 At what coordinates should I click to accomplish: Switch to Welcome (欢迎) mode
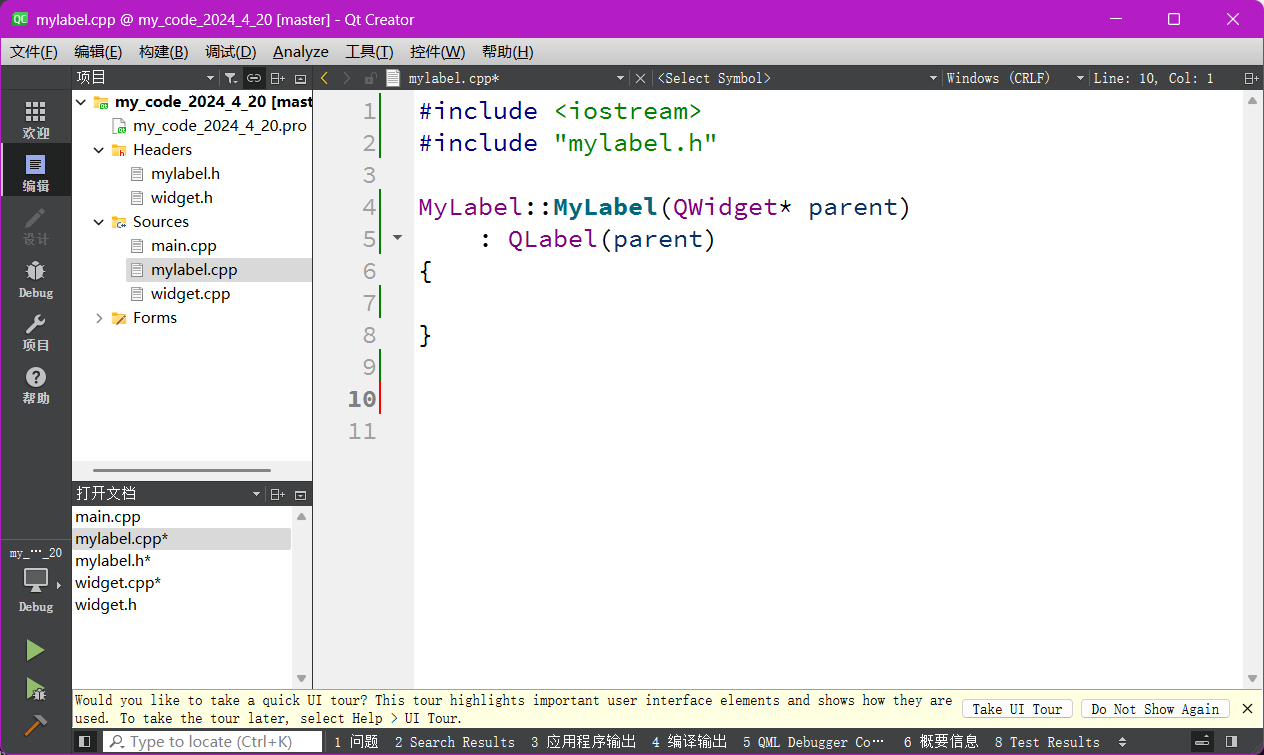coord(35,119)
